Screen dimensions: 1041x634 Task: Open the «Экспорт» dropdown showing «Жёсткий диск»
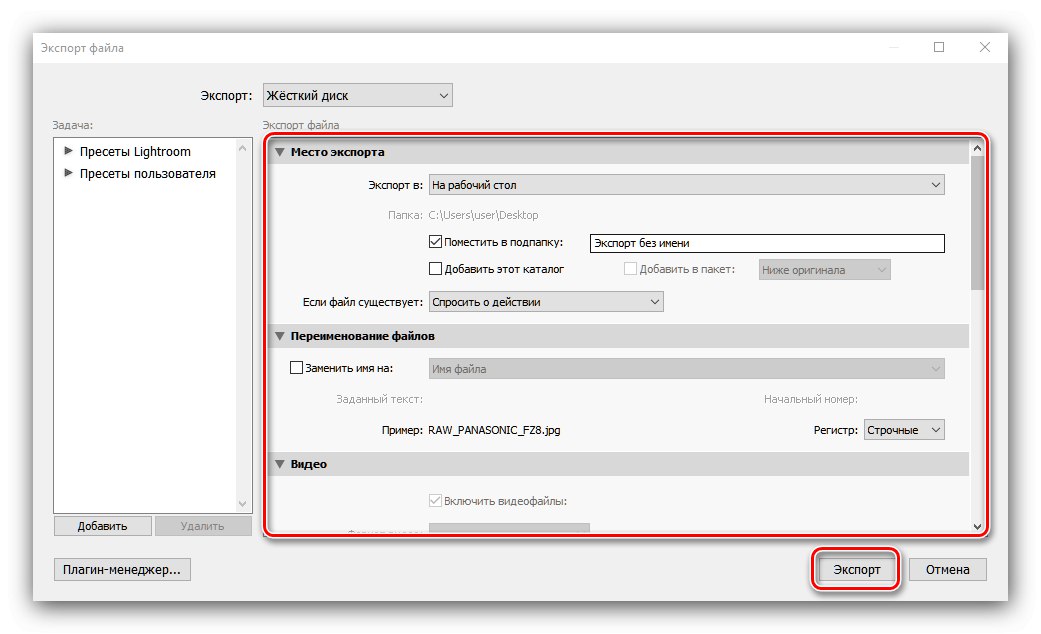pyautogui.click(x=357, y=94)
